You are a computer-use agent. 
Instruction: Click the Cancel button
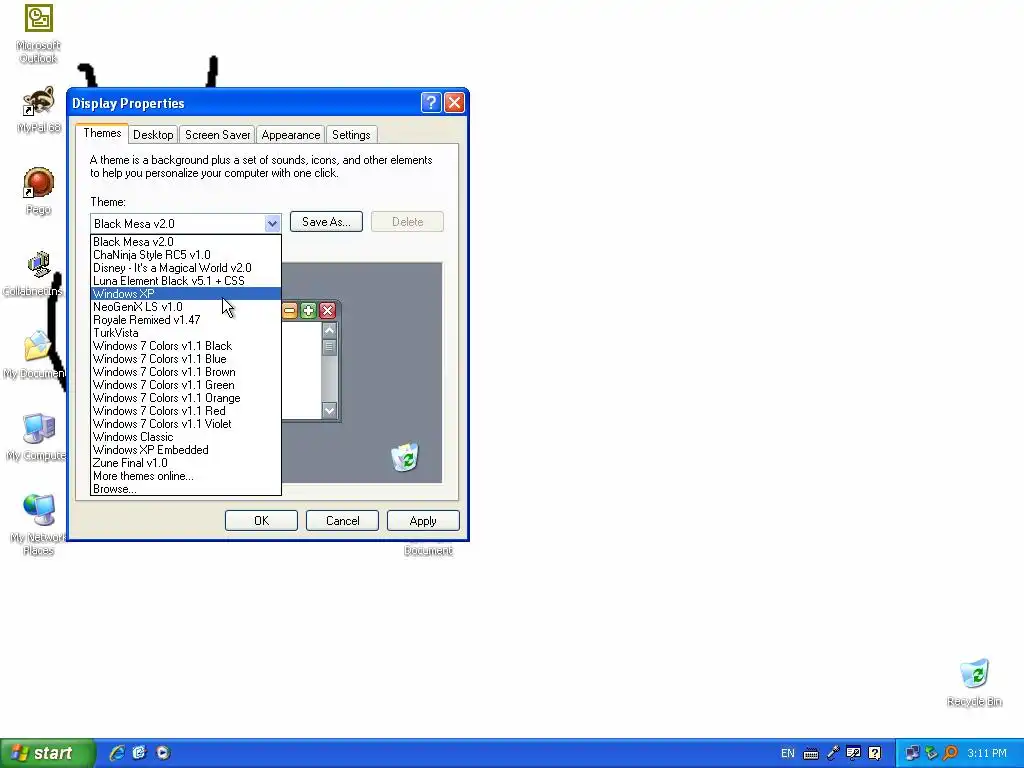pos(342,520)
